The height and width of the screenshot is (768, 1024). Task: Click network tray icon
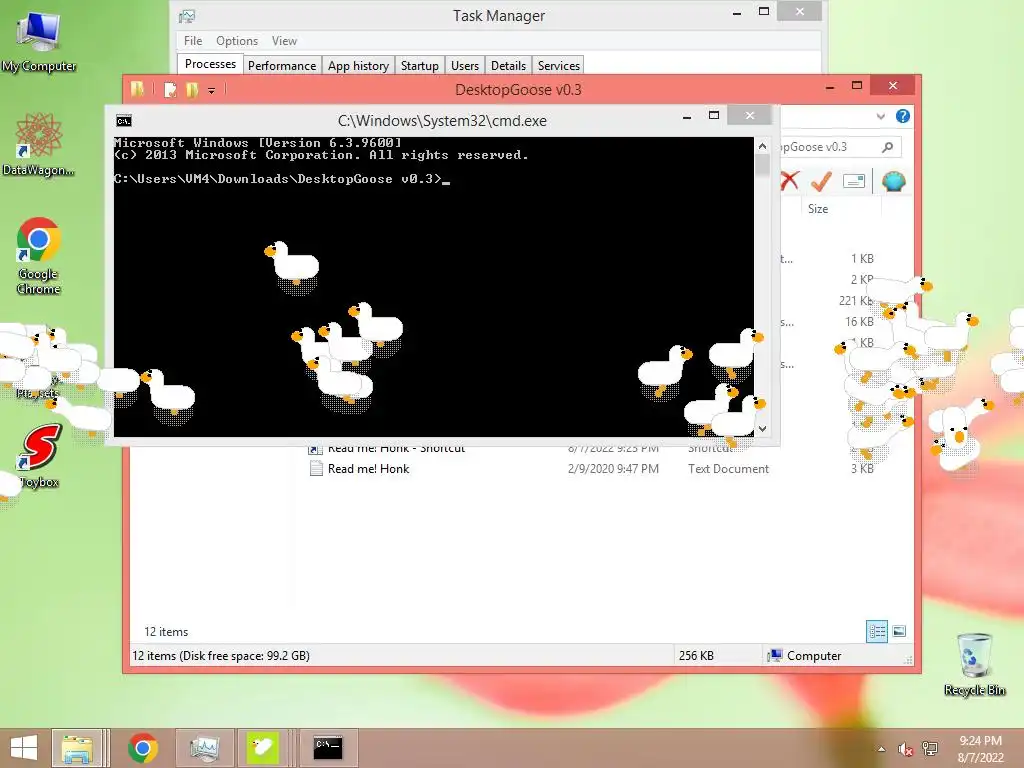point(930,749)
